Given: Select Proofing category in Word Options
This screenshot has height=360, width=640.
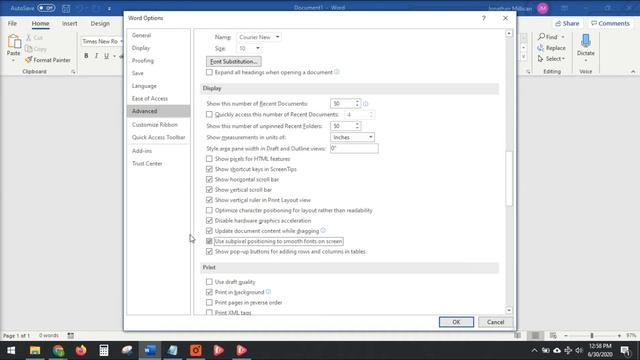Looking at the screenshot, I should pos(158,61).
